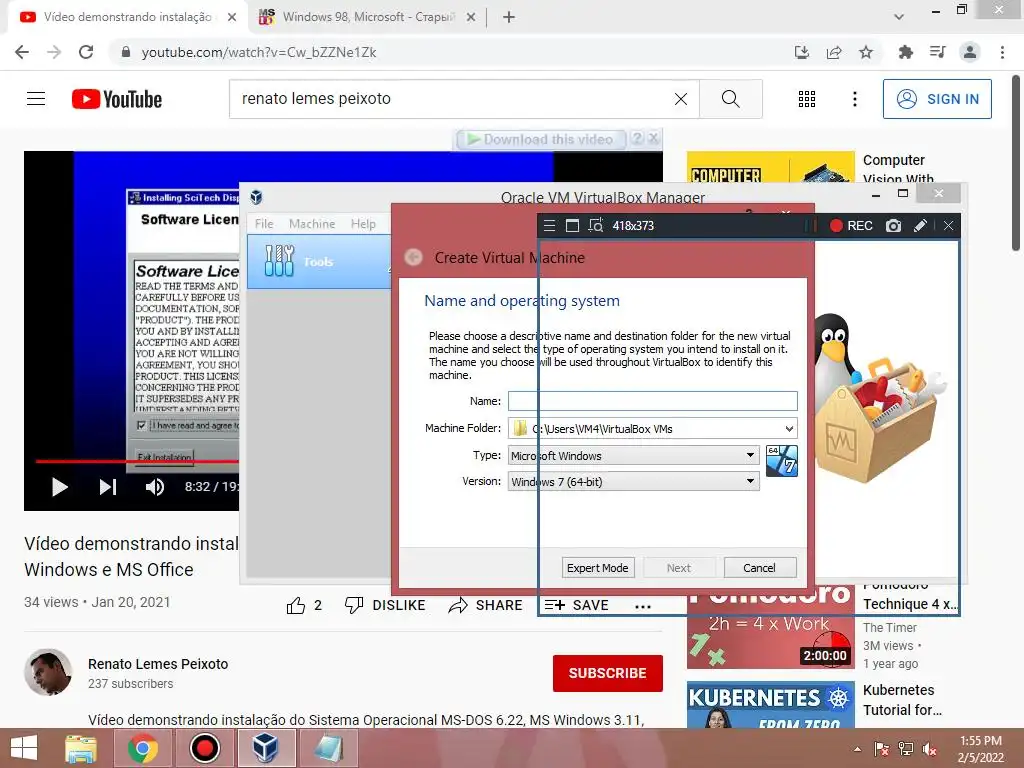Image resolution: width=1024 pixels, height=768 pixels.
Task: Open a new Chrome tab
Action: coord(509,17)
